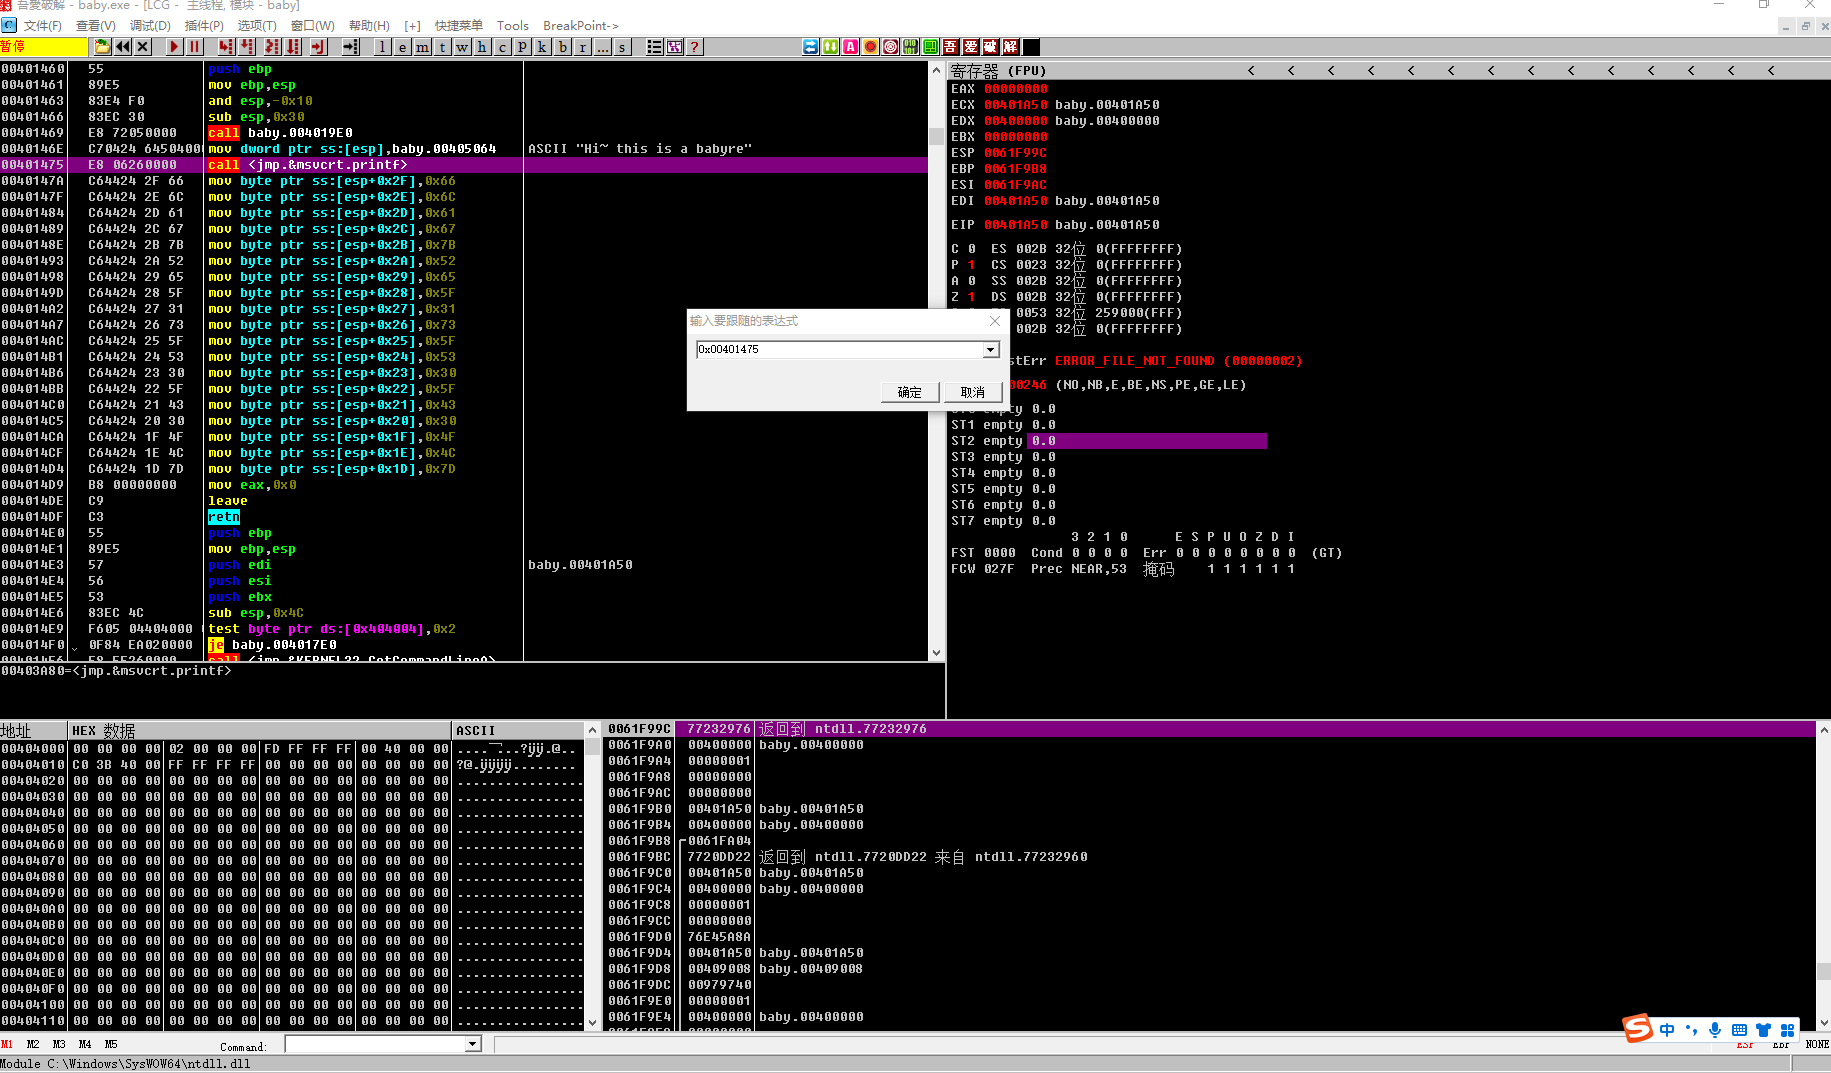
Task: Confirm the expression with 确定
Action: click(909, 392)
